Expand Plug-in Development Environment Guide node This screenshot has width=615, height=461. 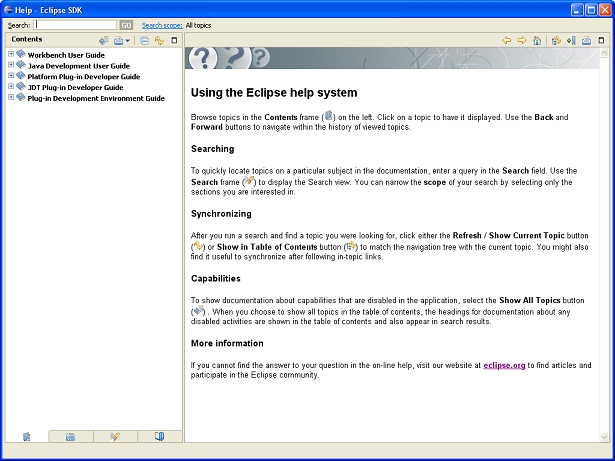(x=11, y=97)
